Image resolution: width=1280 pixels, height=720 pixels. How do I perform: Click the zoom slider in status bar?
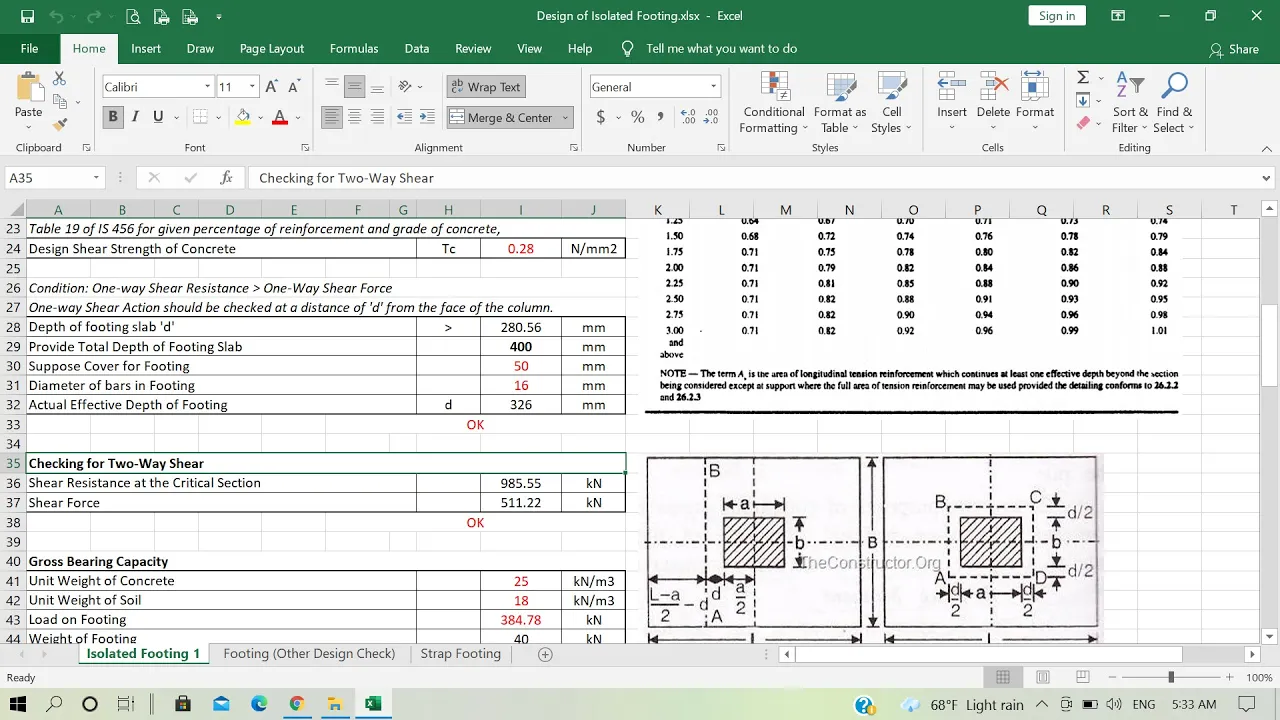[1171, 678]
